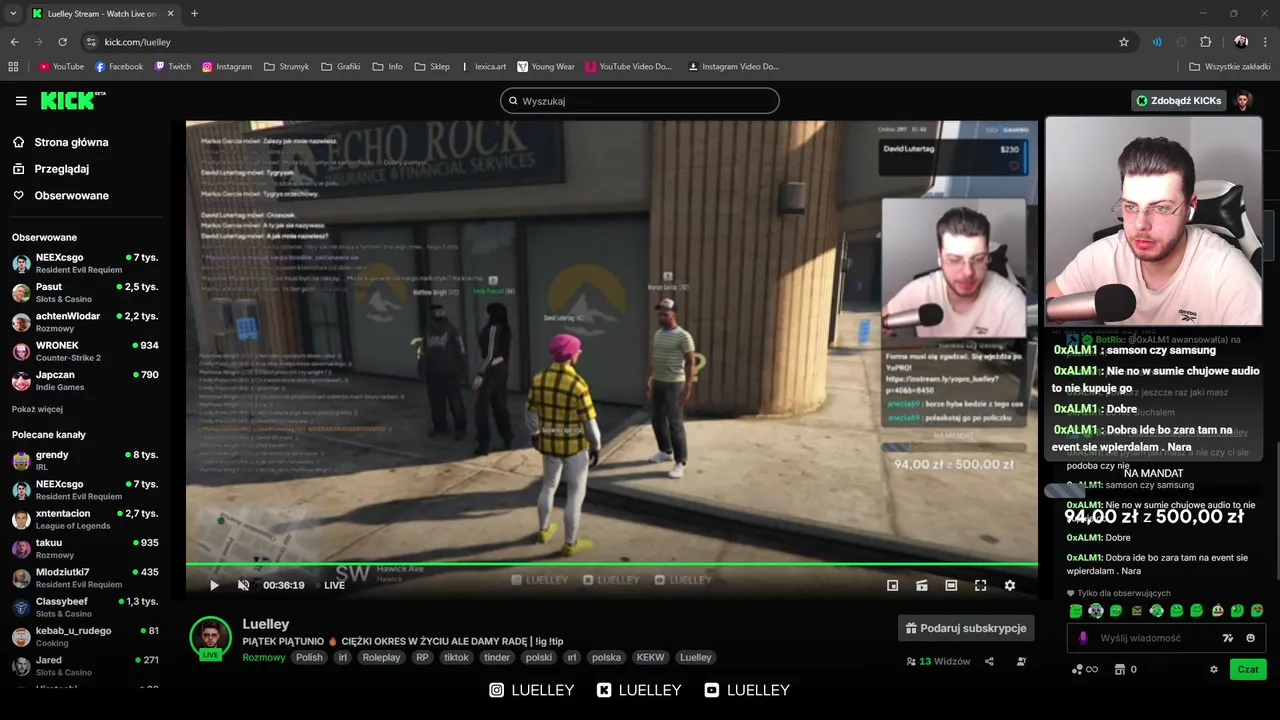Open the emoji picker smiley in chat box
Viewport: 1280px width, 720px height.
(1250, 638)
